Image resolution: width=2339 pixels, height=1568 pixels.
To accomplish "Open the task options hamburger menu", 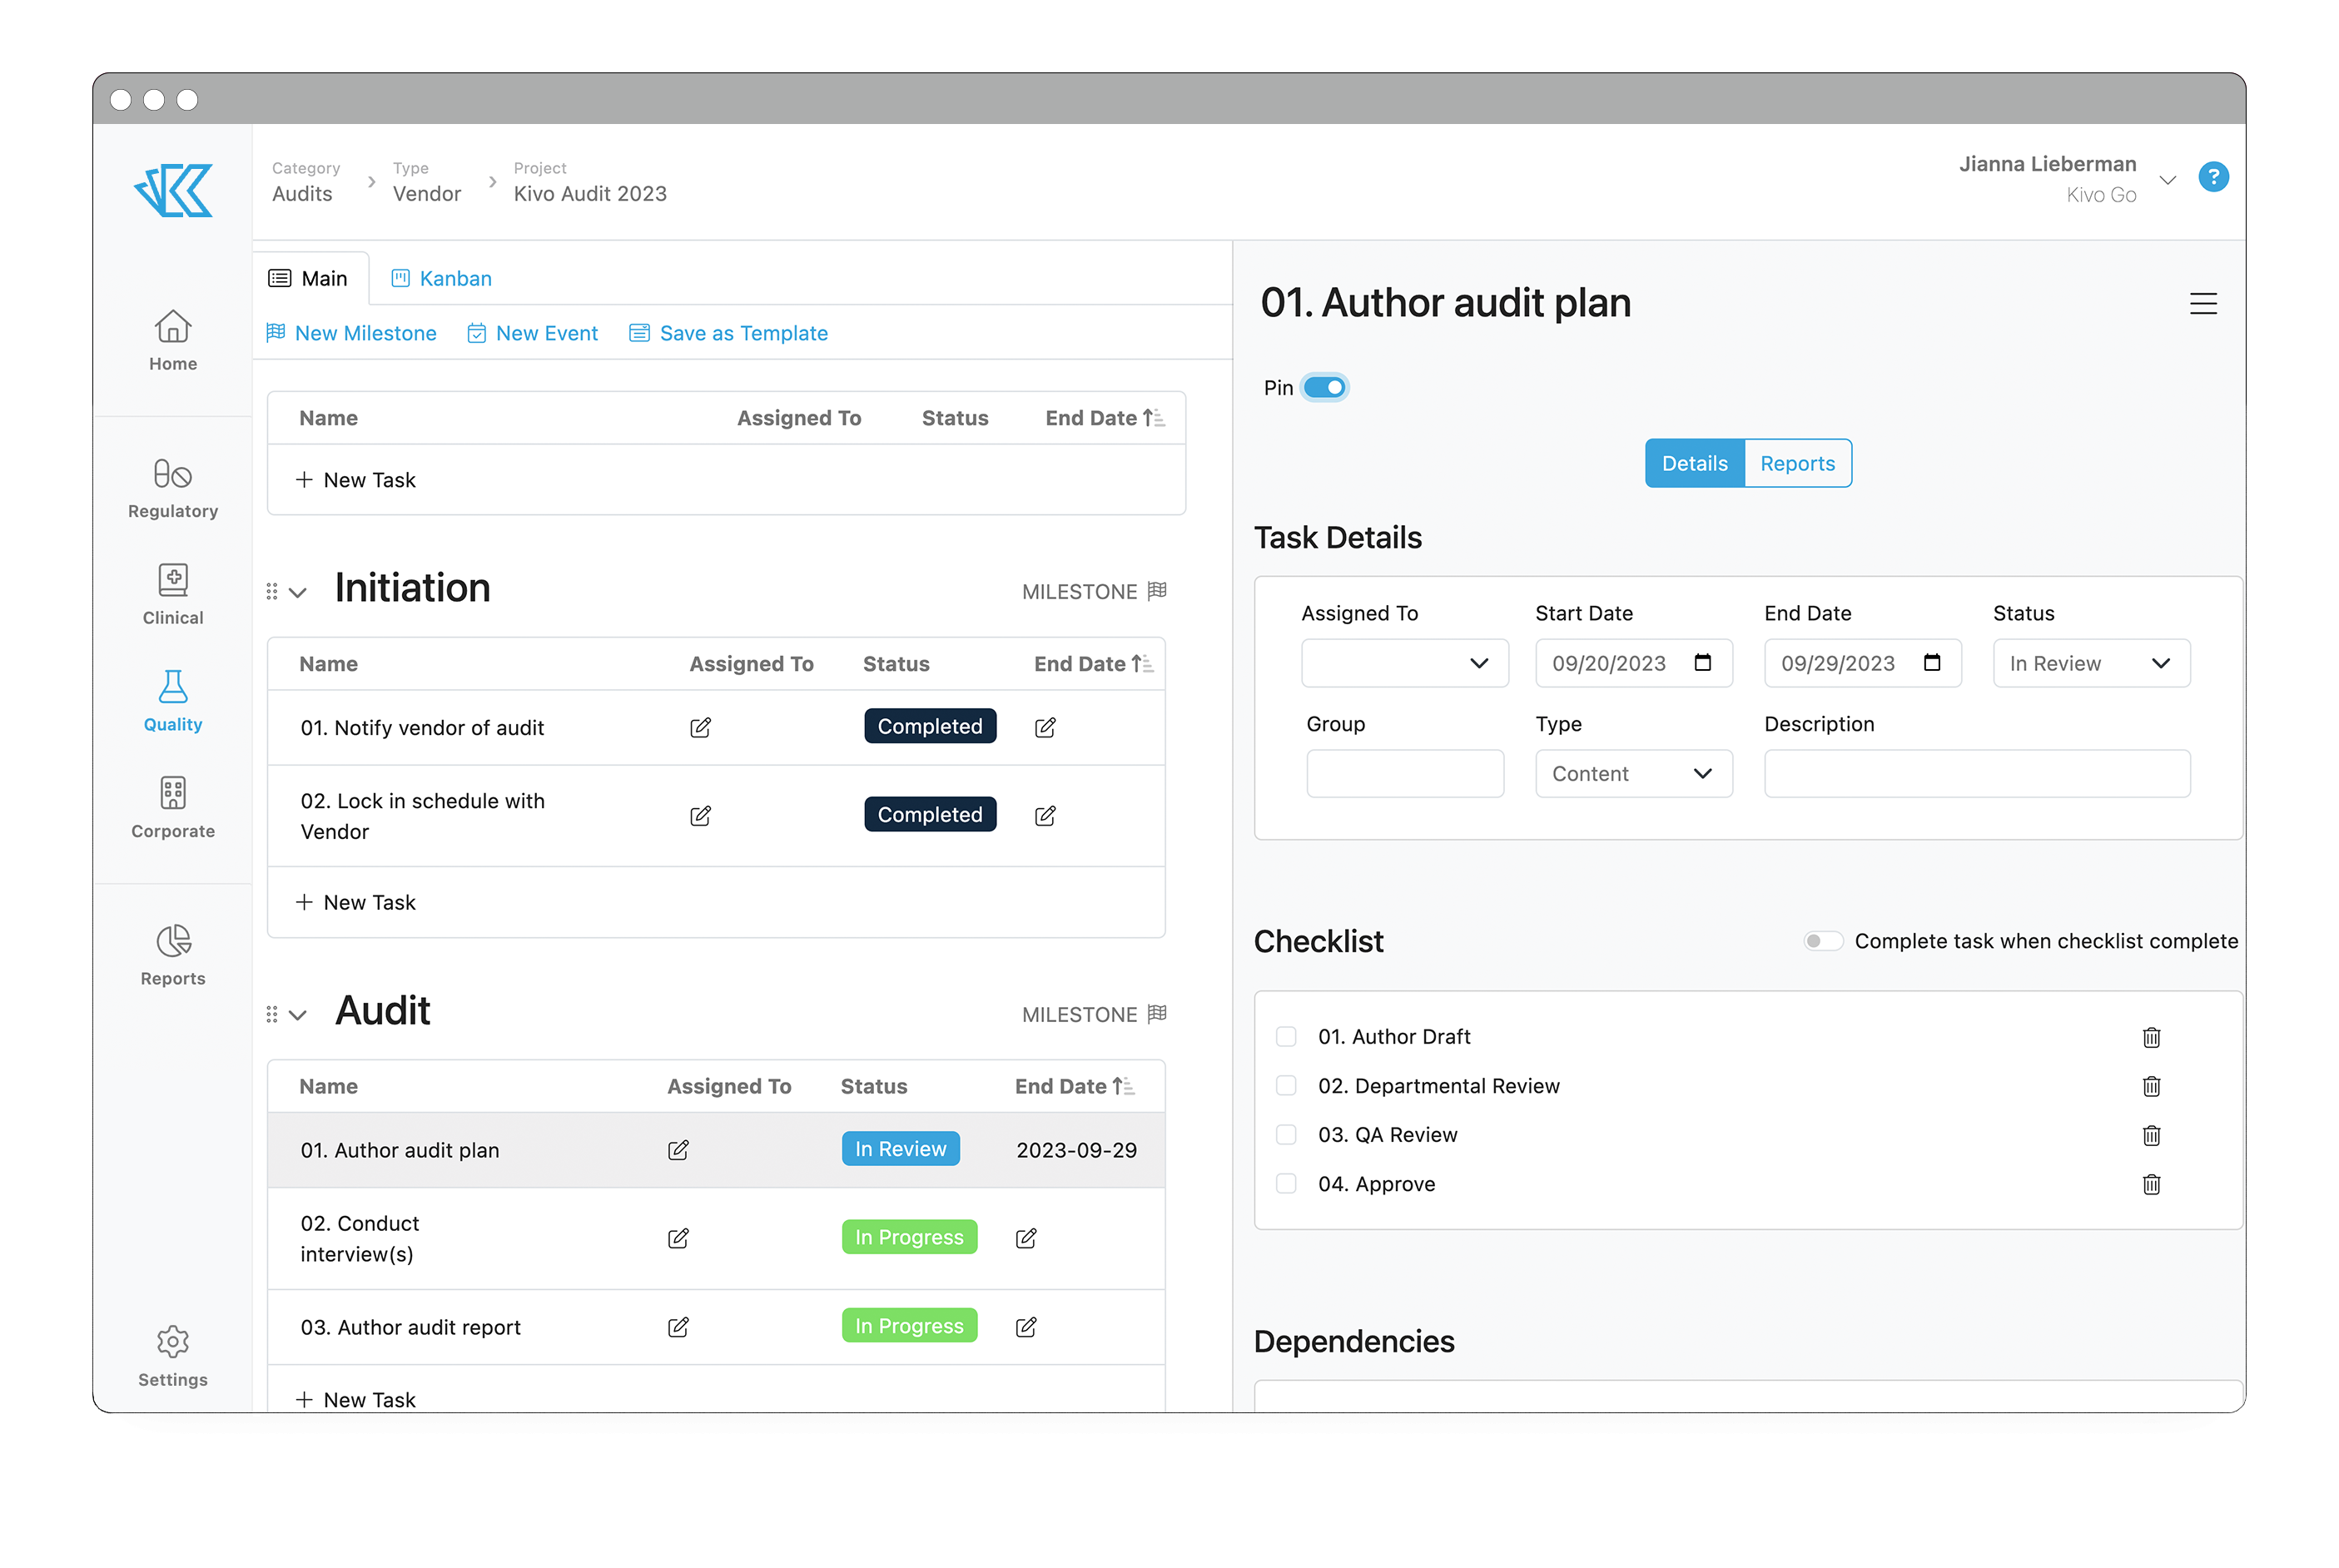I will (2204, 303).
